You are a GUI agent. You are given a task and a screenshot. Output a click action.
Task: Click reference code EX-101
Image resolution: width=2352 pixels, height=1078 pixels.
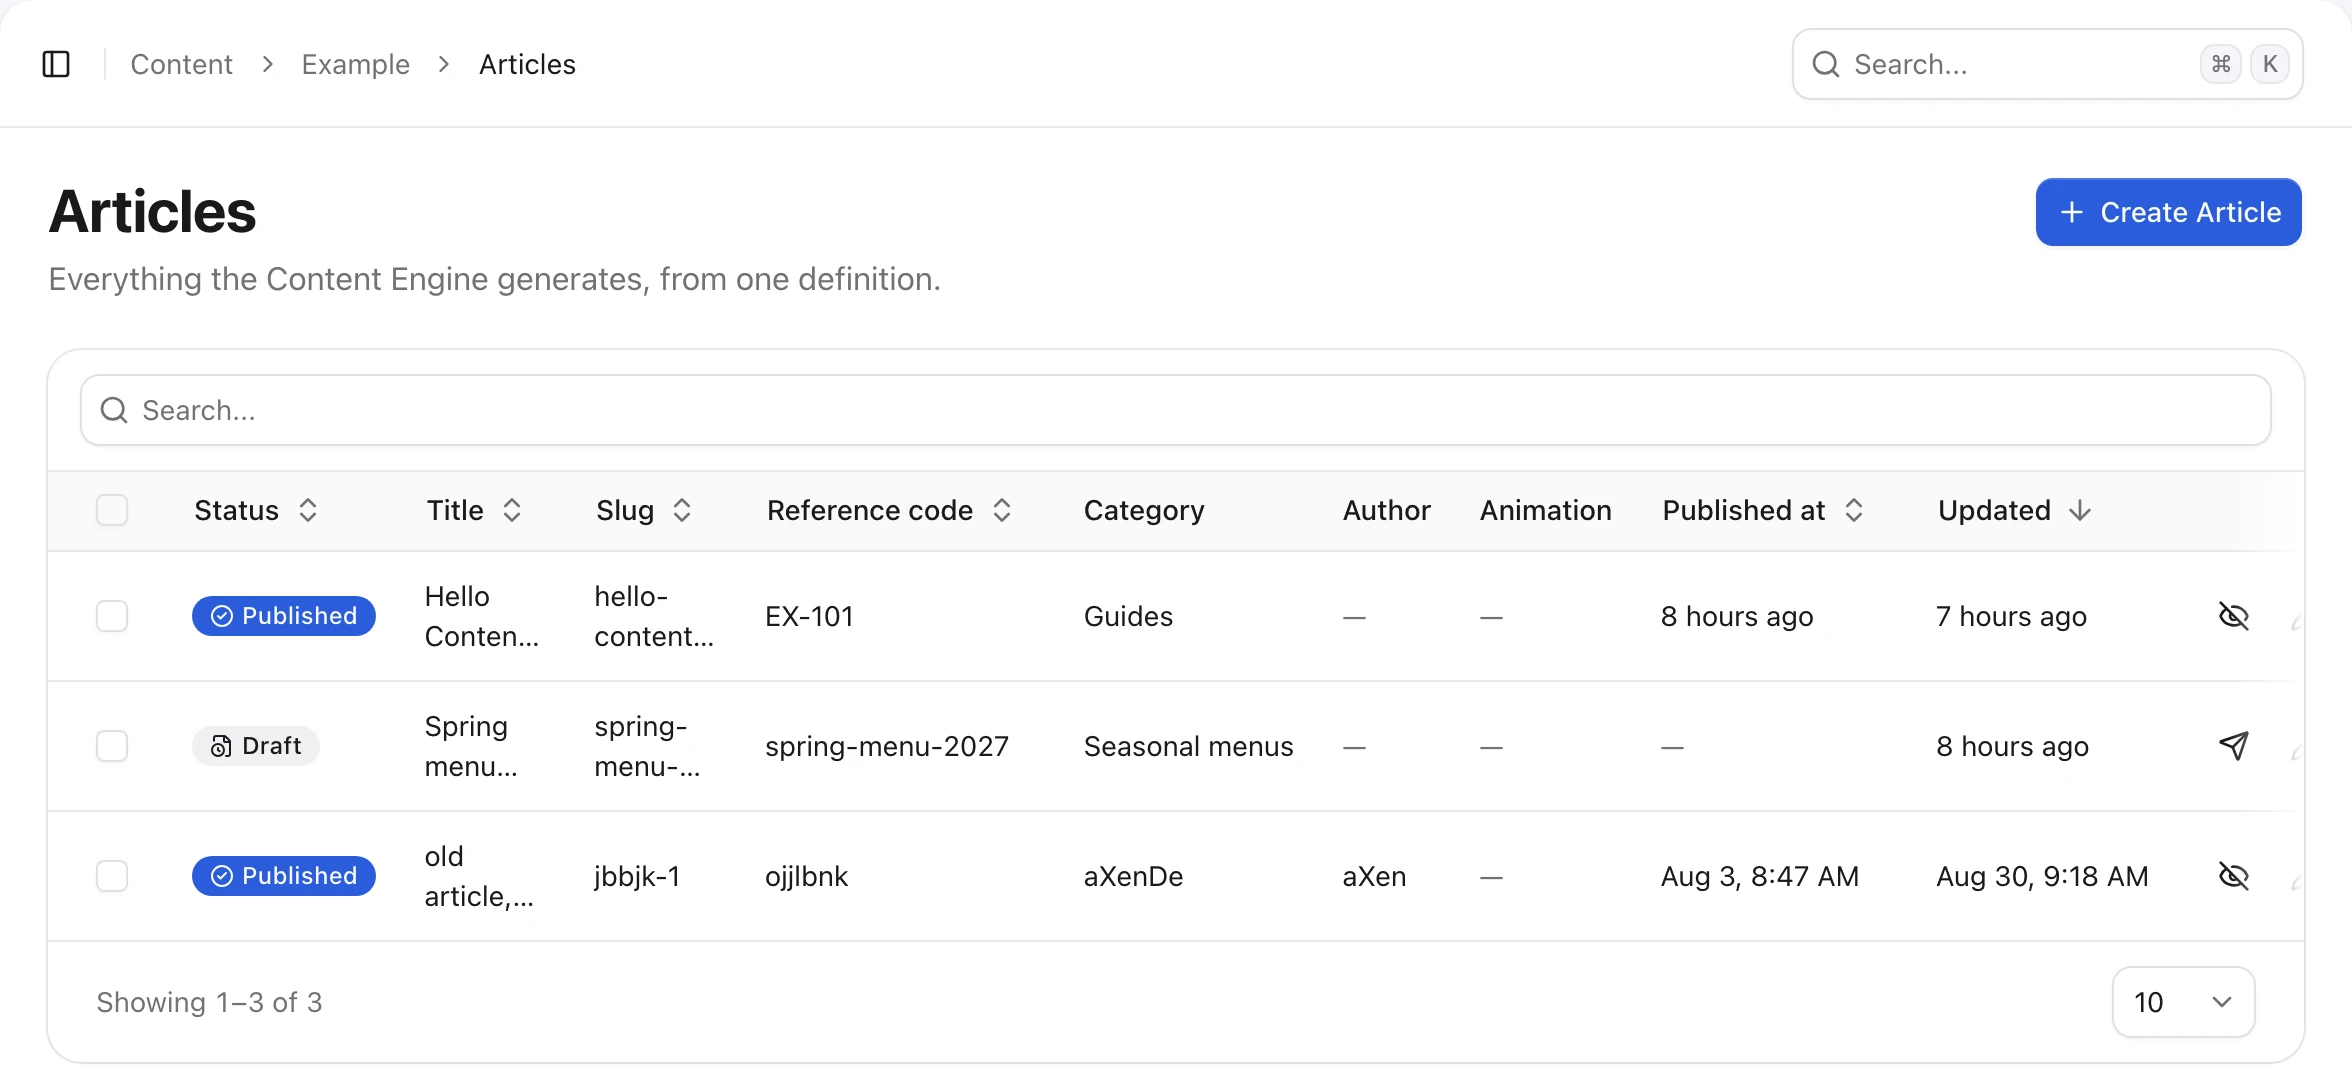[x=809, y=616]
